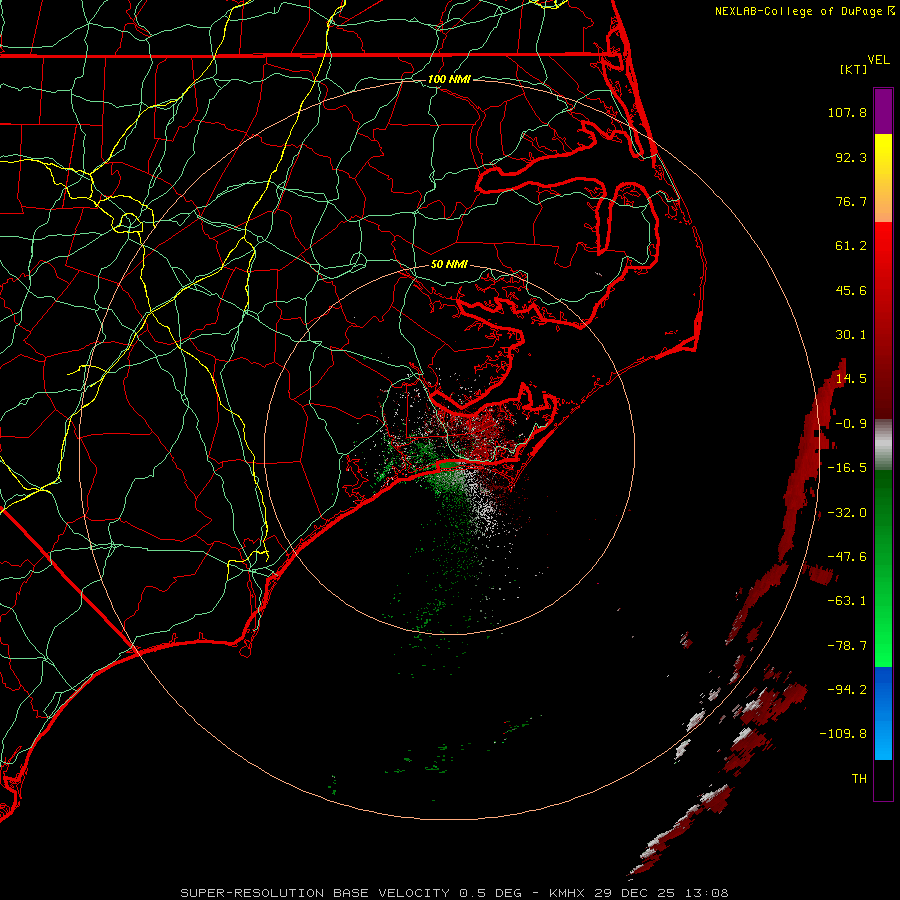The width and height of the screenshot is (900, 900).
Task: Click the yellow segment of velocity color bar
Action: (x=883, y=155)
